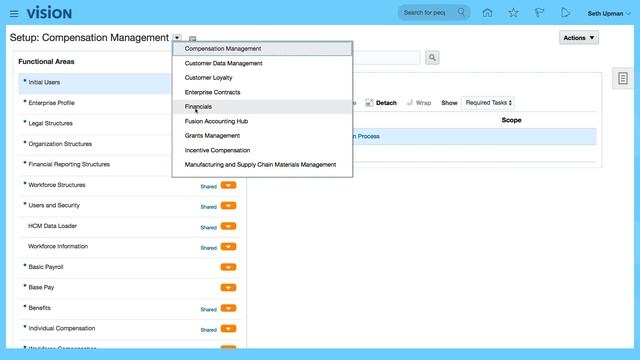
Task: Select Grants Management offering
Action: (x=262, y=136)
